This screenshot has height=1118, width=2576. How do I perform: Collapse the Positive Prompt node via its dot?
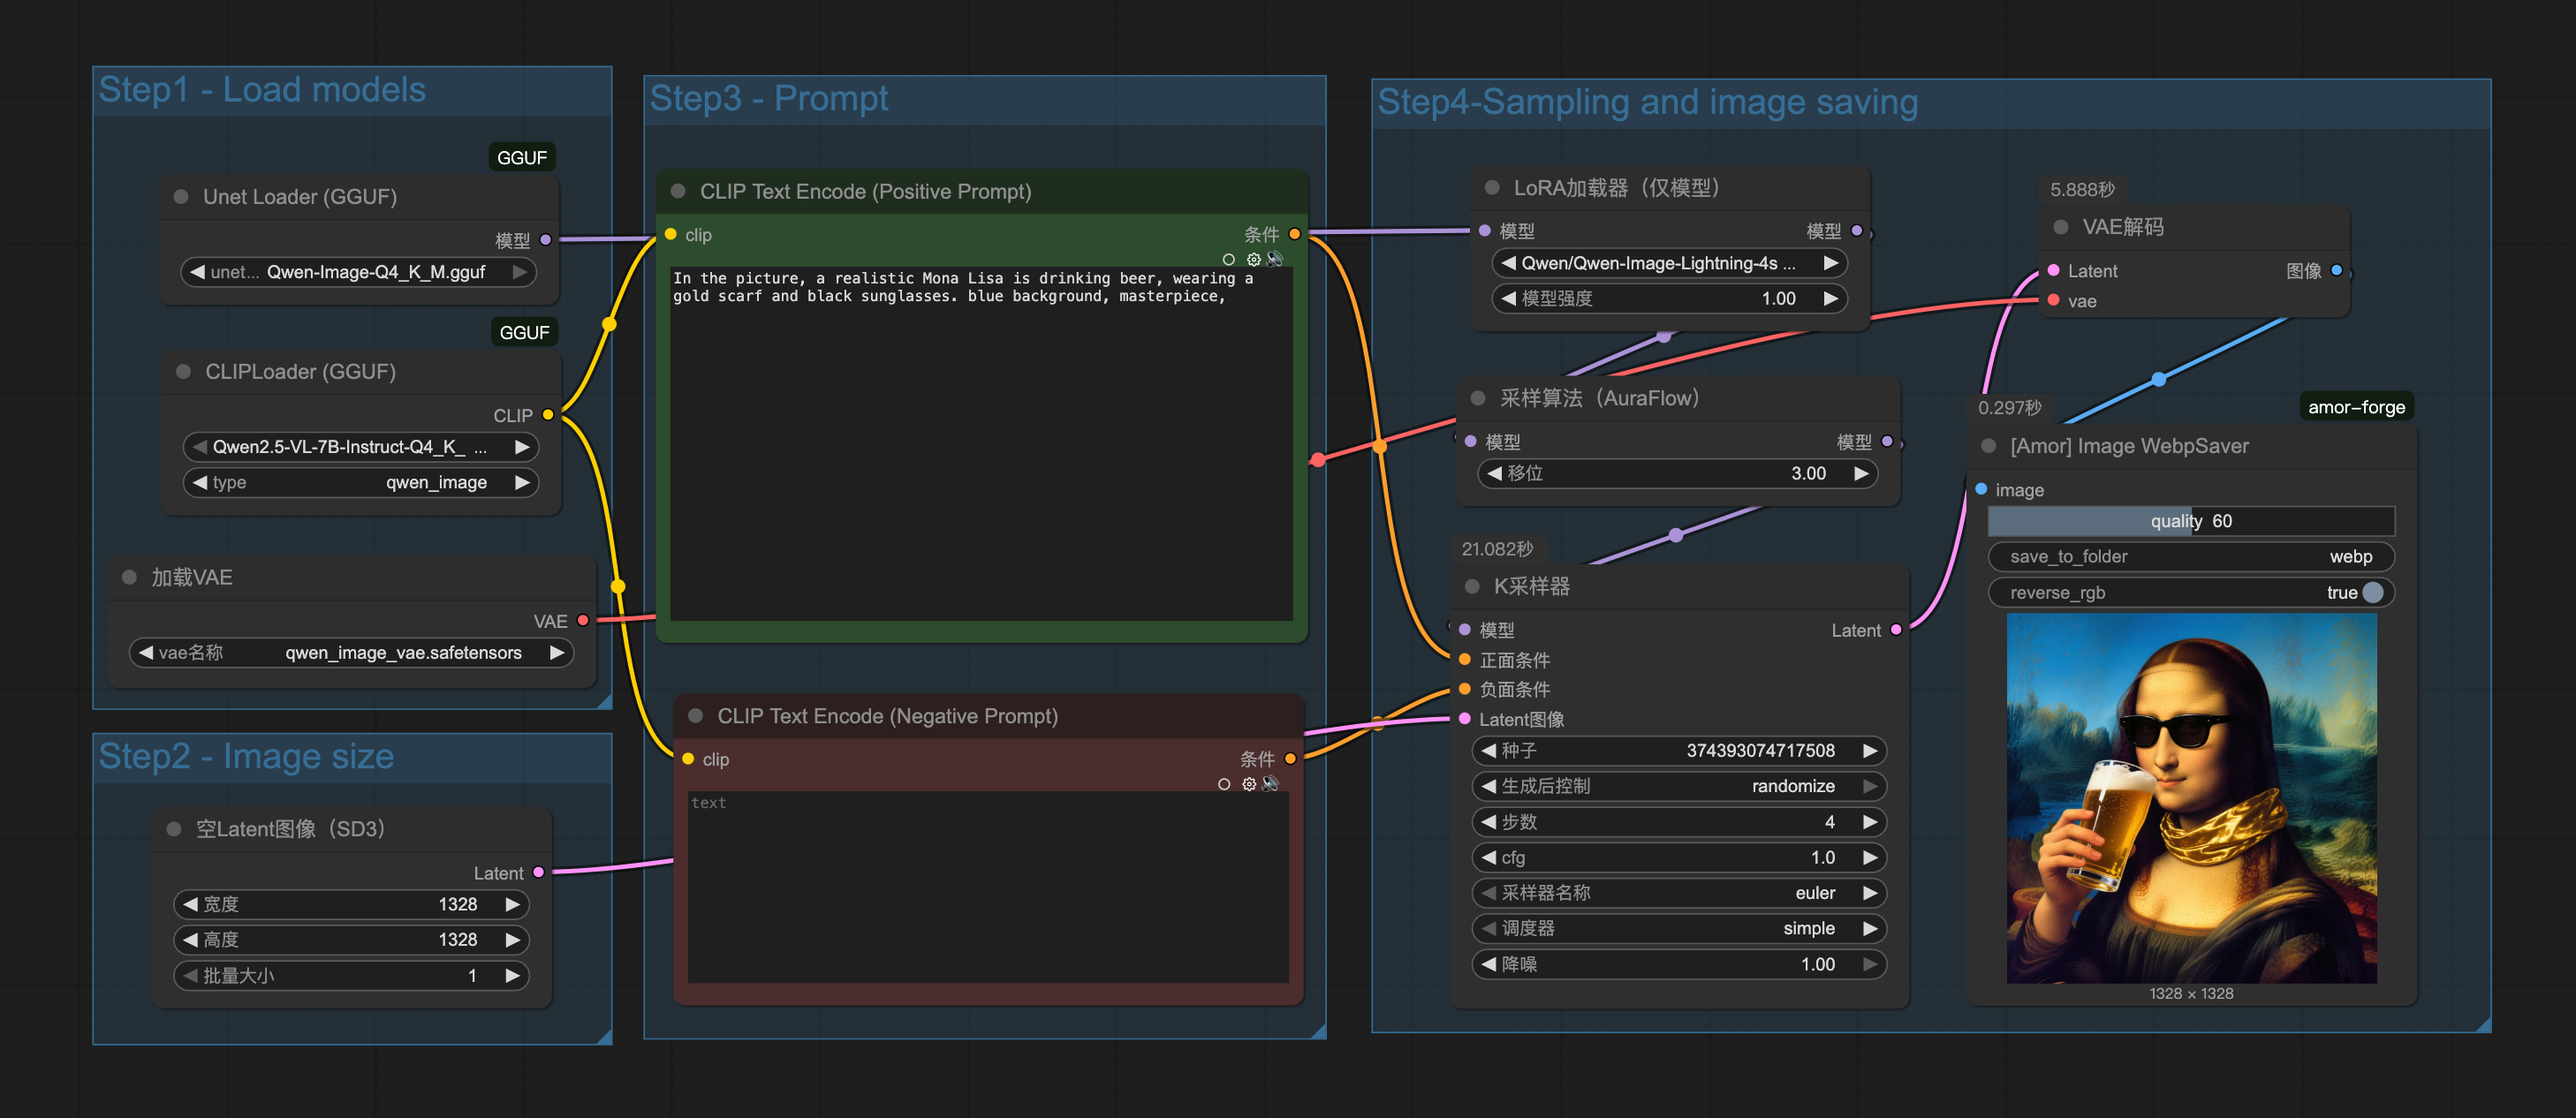678,191
